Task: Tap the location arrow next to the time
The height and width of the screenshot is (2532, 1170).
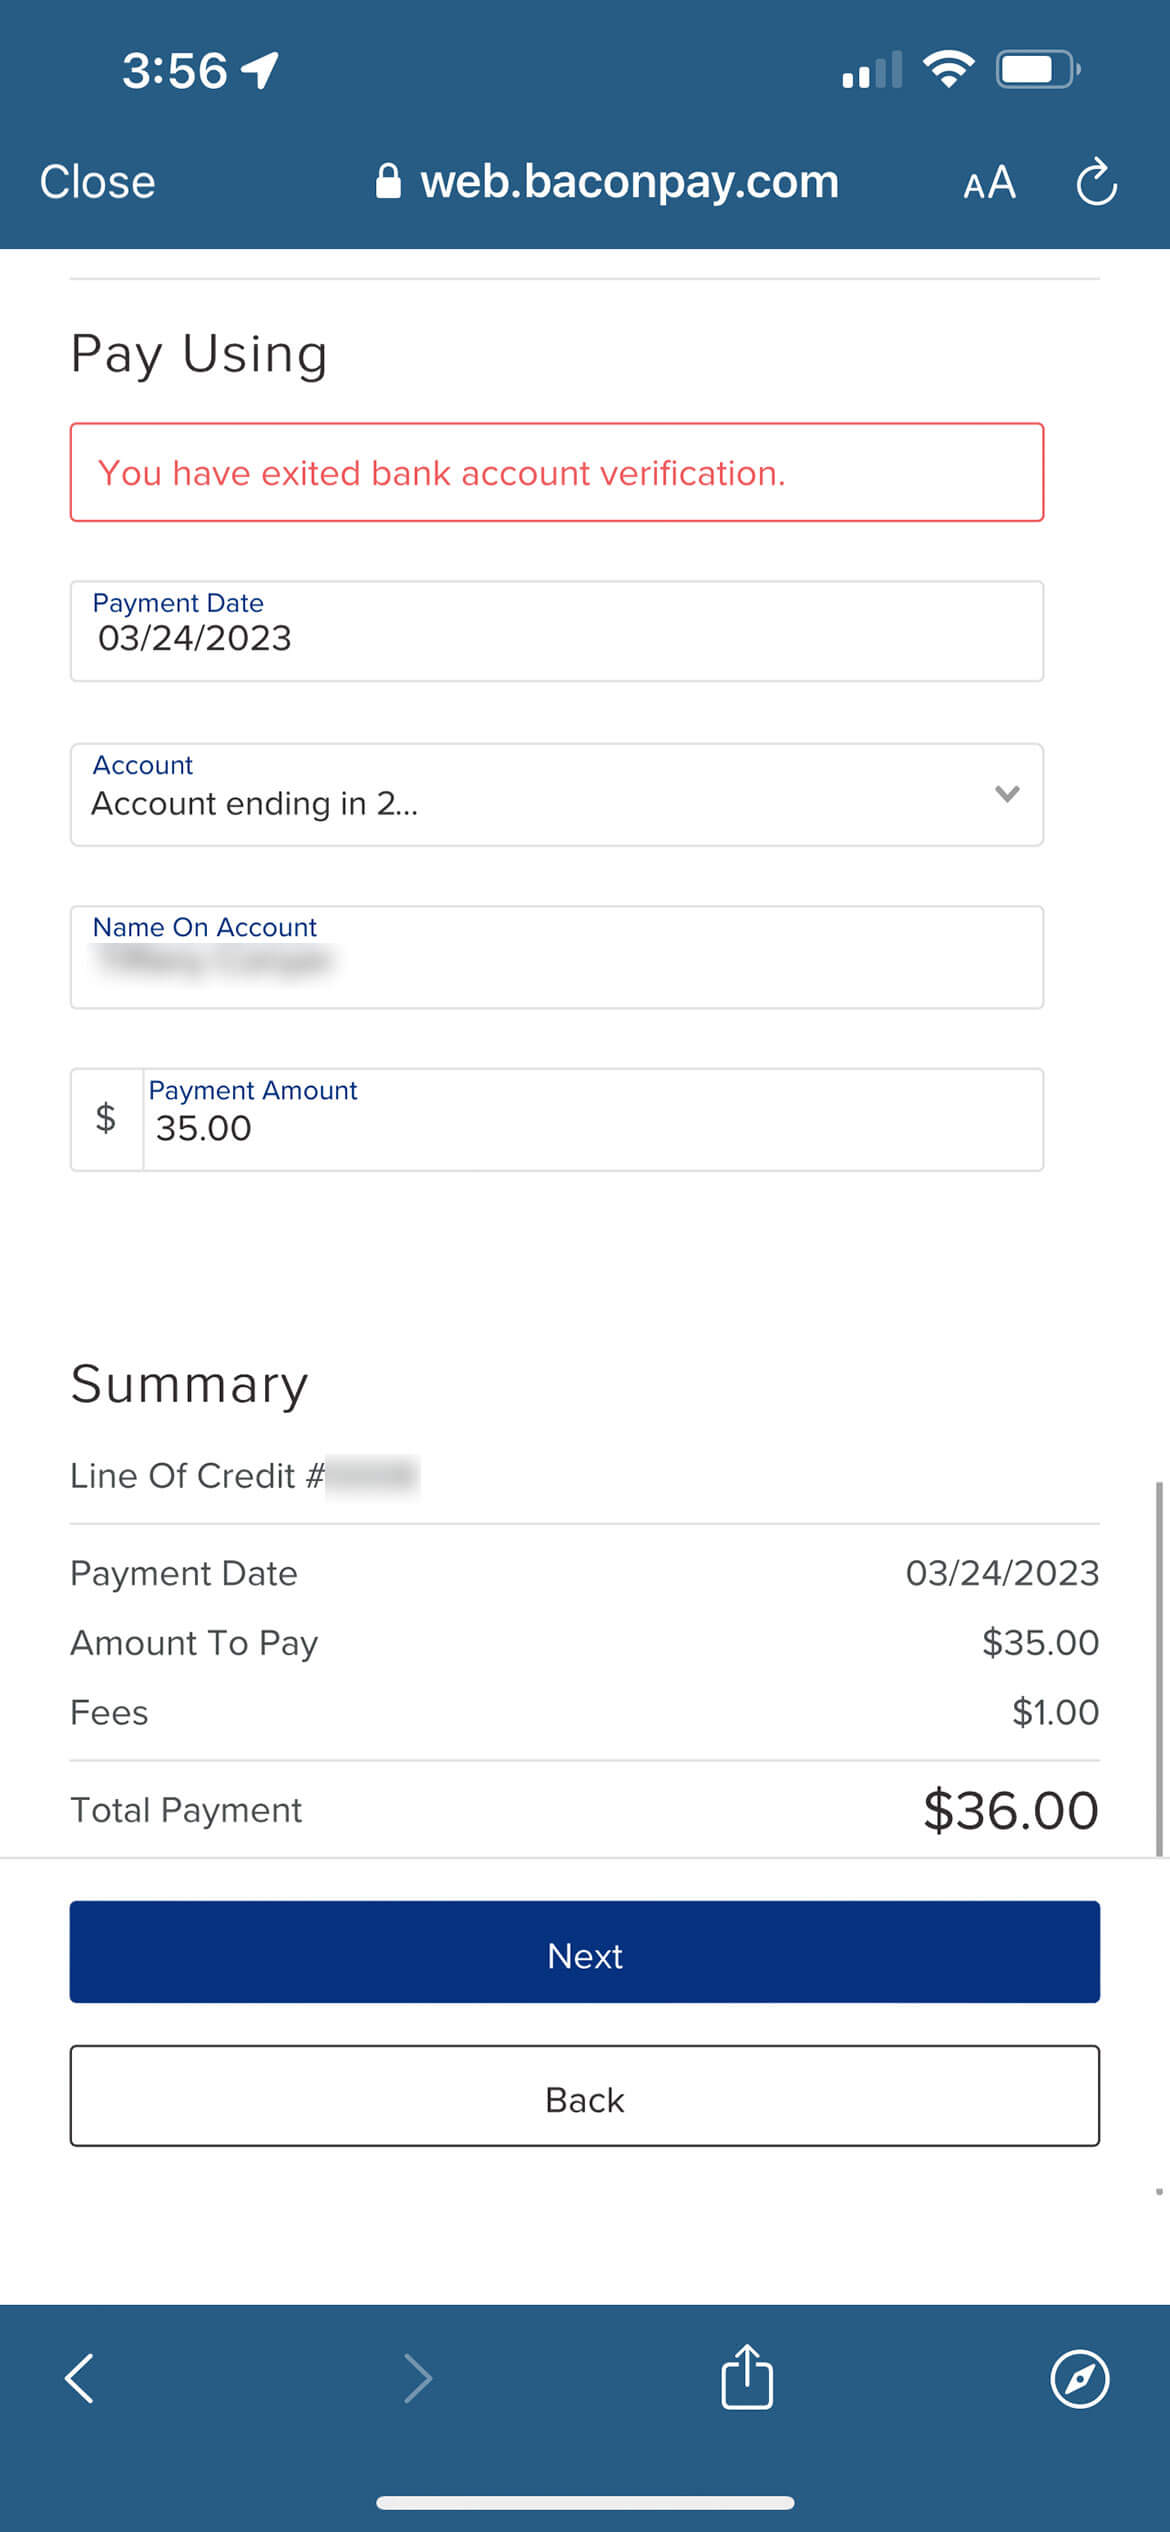Action: tap(261, 70)
